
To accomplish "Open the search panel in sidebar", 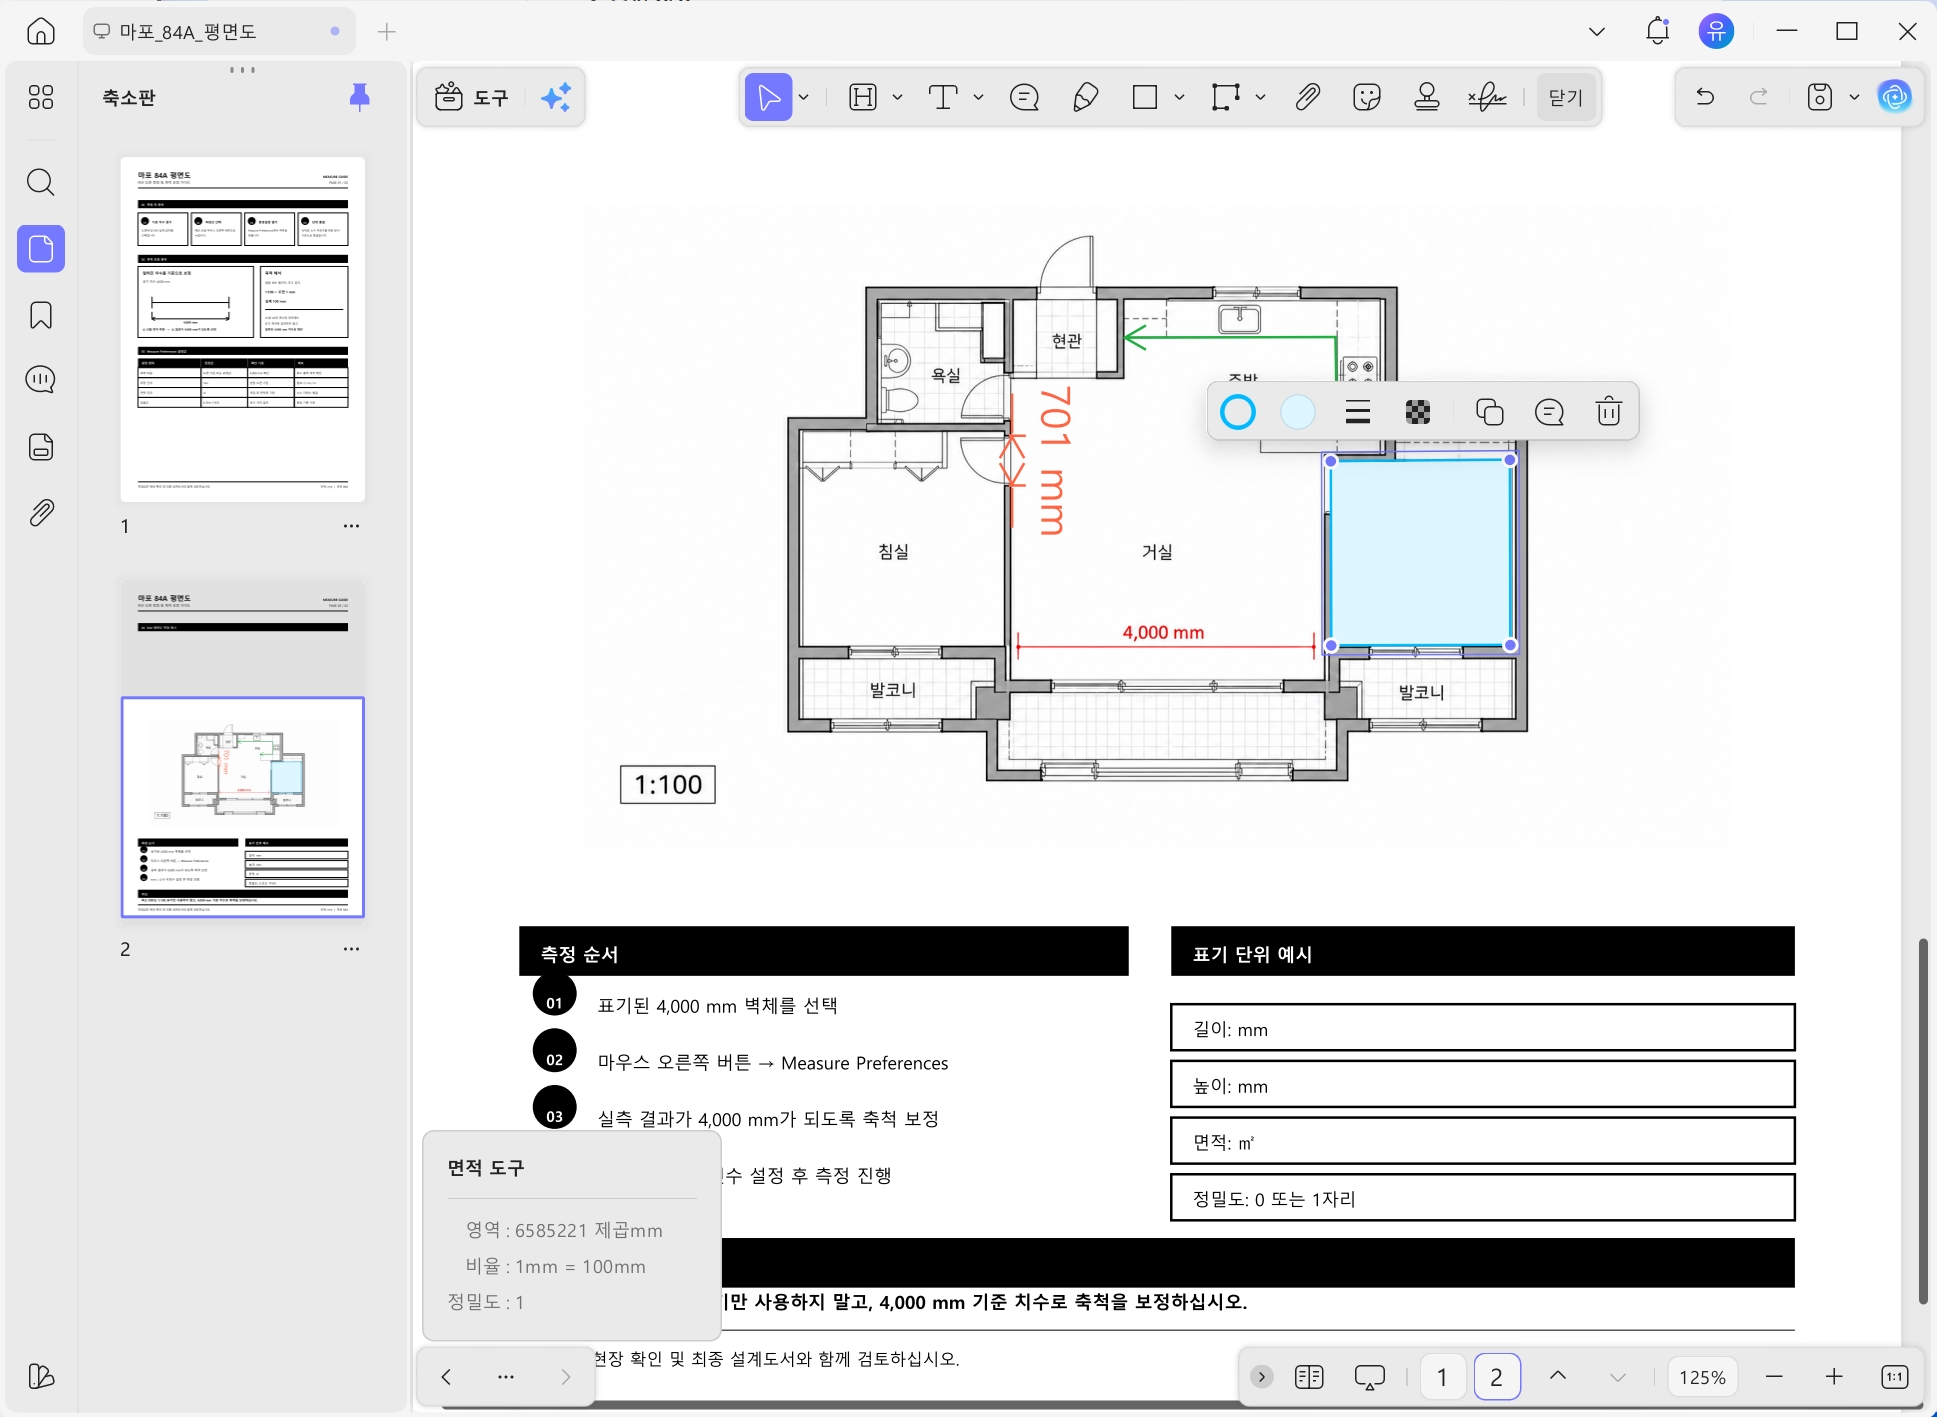I will pyautogui.click(x=41, y=182).
